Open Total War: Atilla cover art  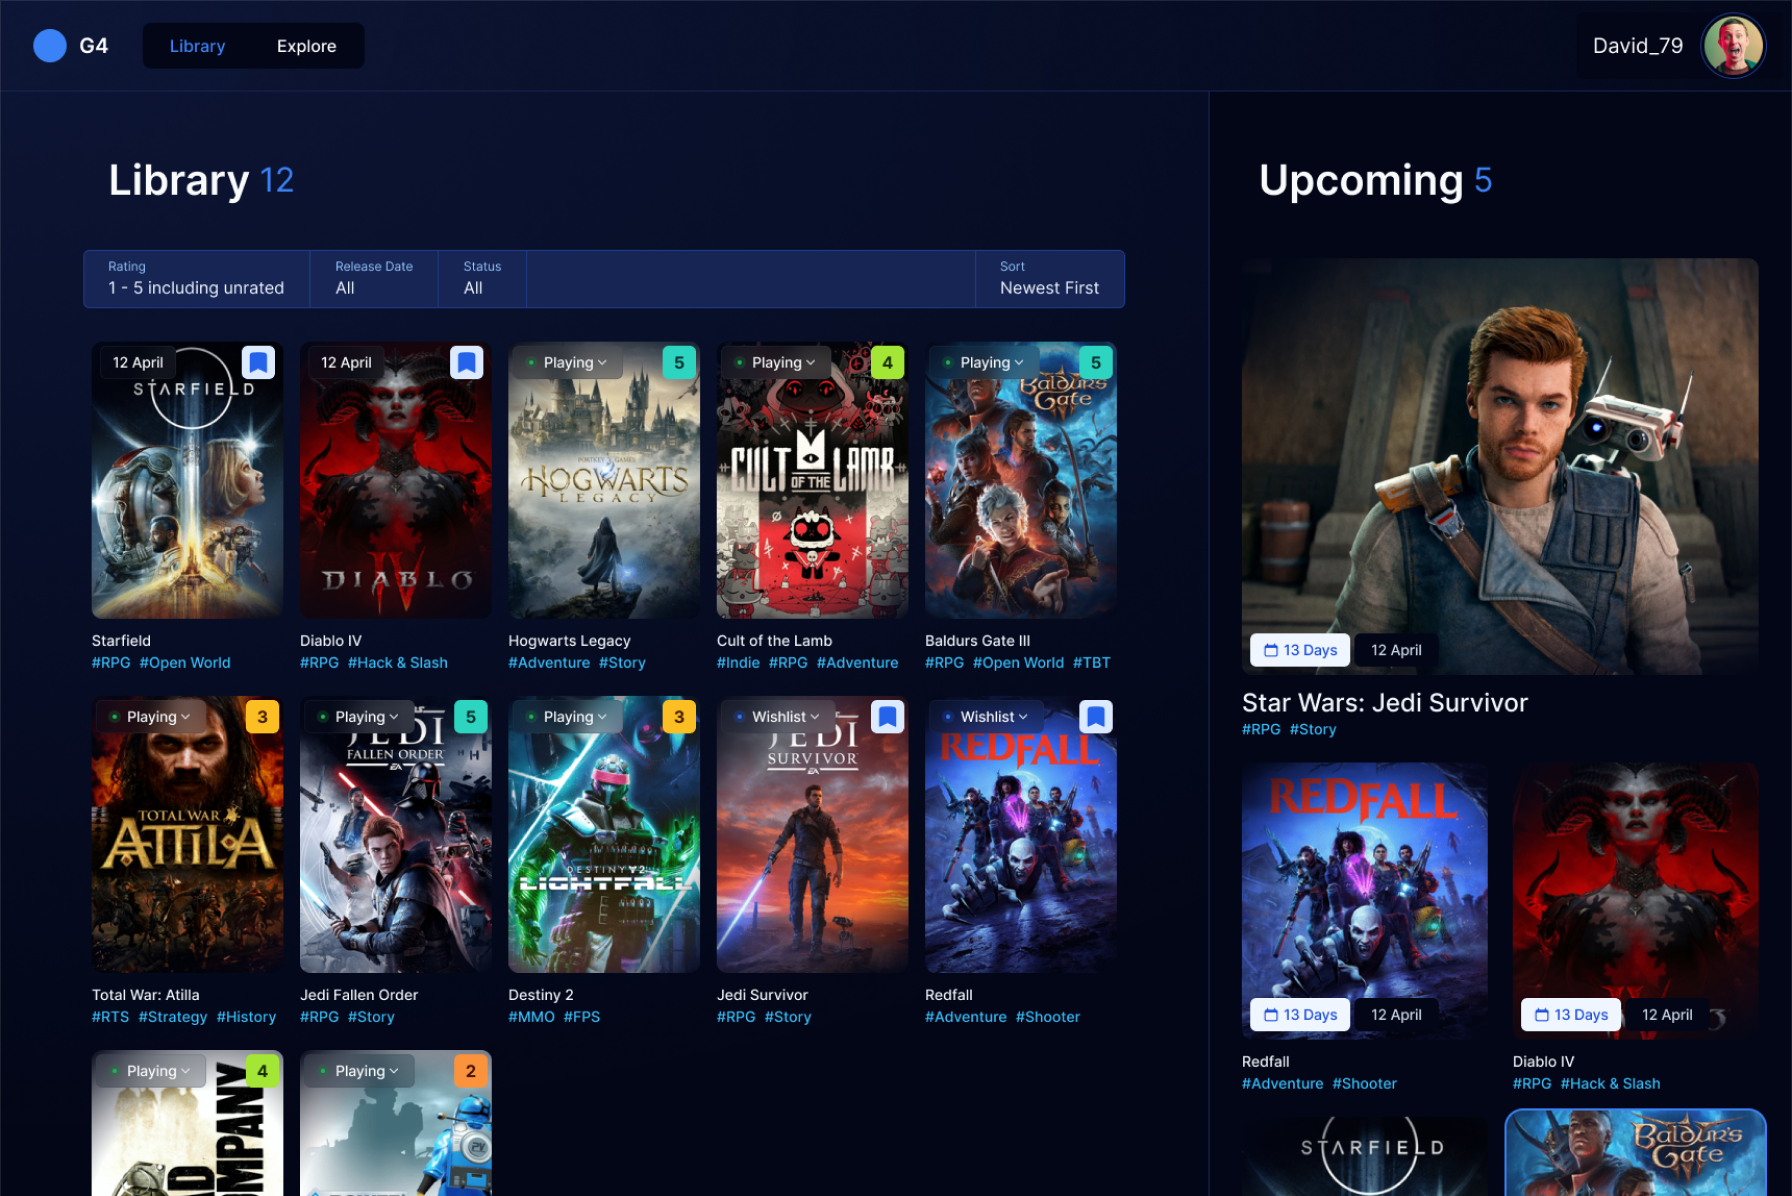(187, 834)
